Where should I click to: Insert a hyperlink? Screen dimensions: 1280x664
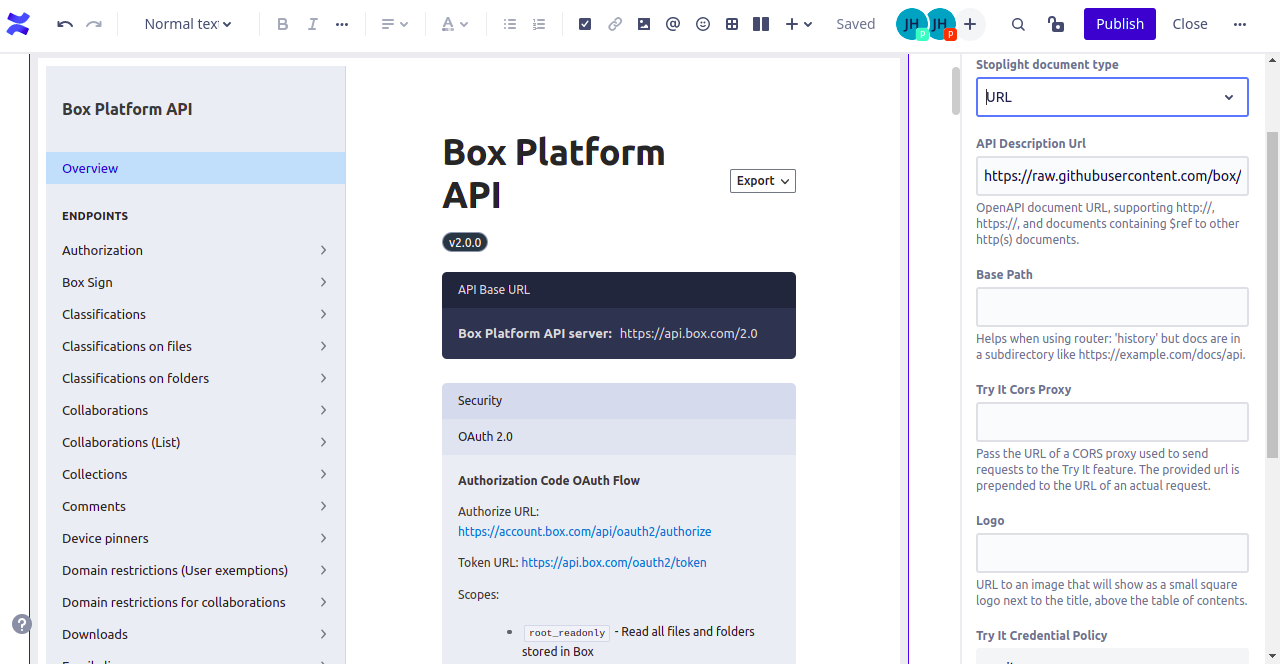[615, 24]
